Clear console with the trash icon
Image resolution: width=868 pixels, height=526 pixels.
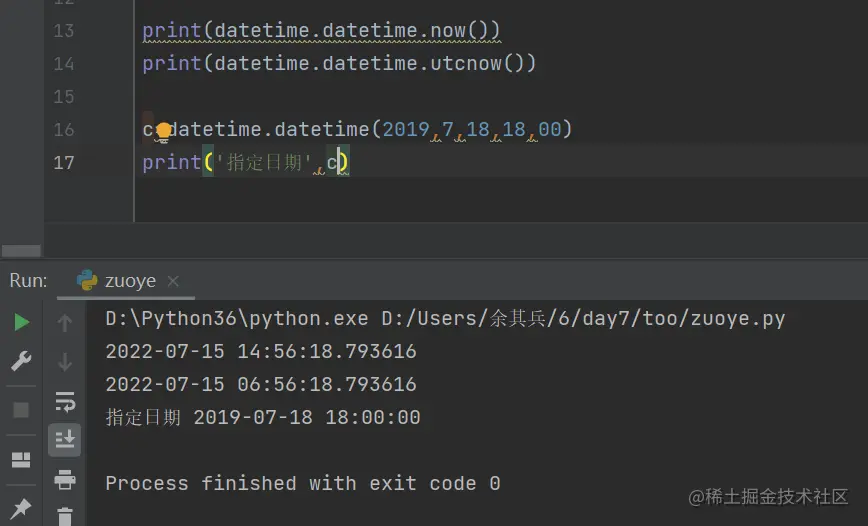point(65,515)
